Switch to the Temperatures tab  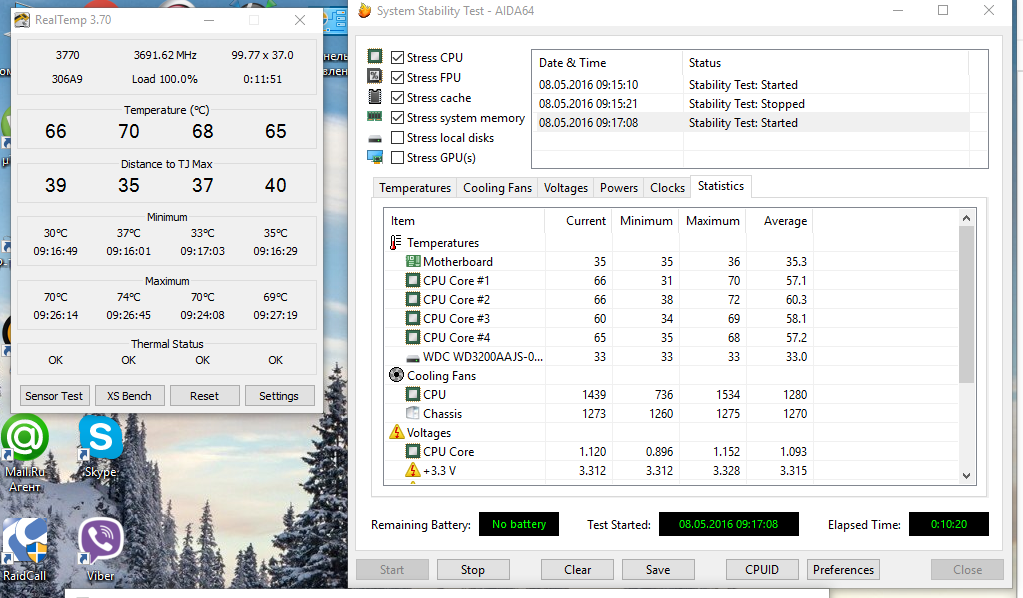point(415,188)
